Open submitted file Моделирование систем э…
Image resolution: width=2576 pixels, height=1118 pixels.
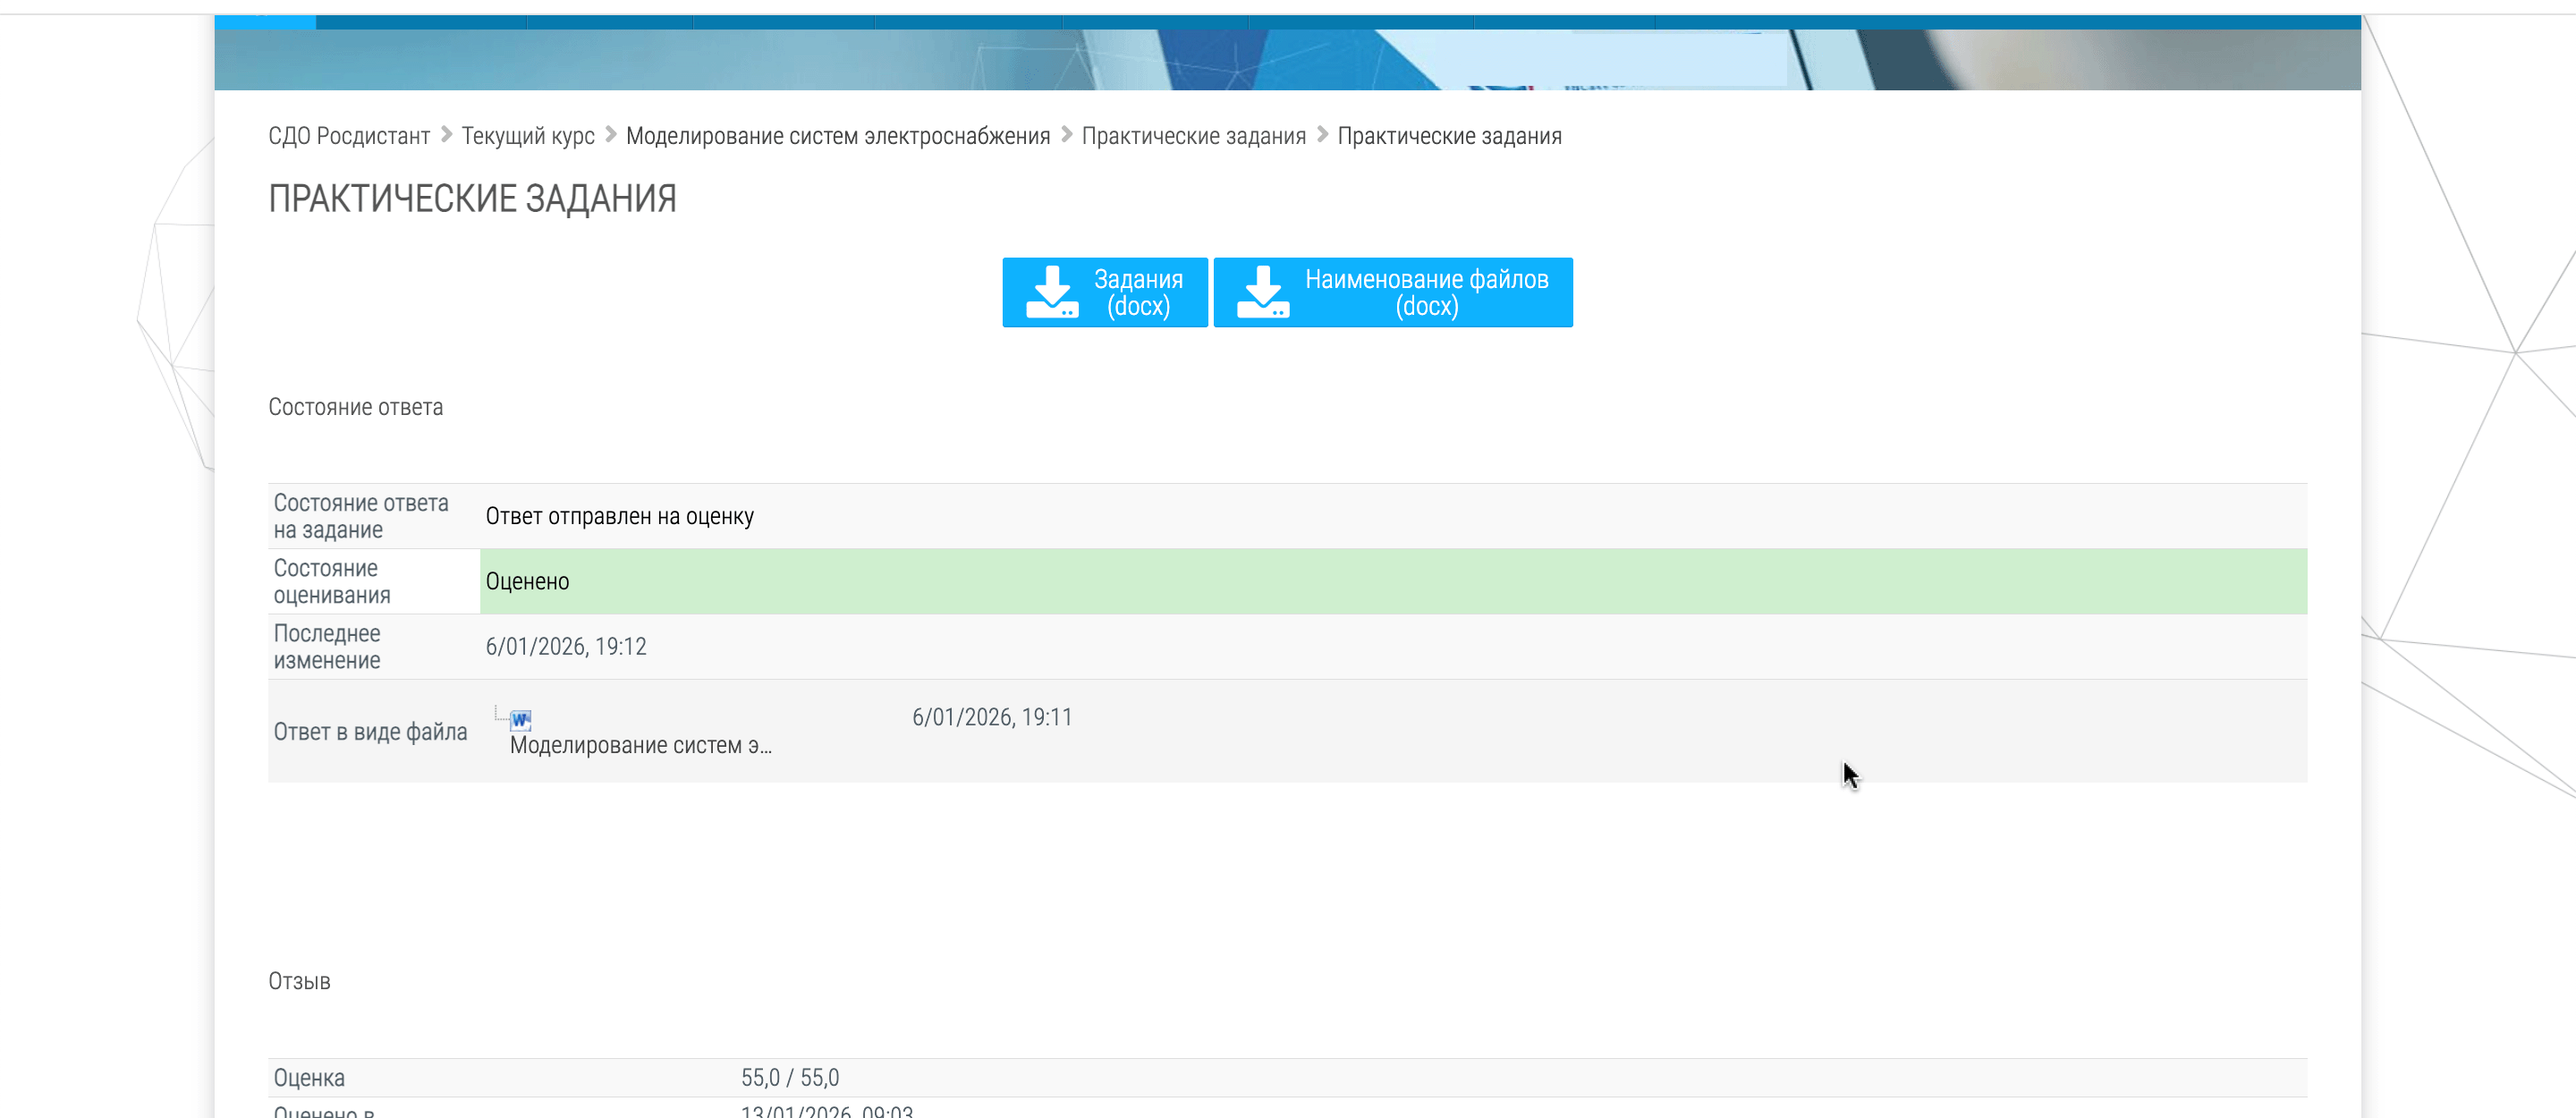click(x=640, y=745)
